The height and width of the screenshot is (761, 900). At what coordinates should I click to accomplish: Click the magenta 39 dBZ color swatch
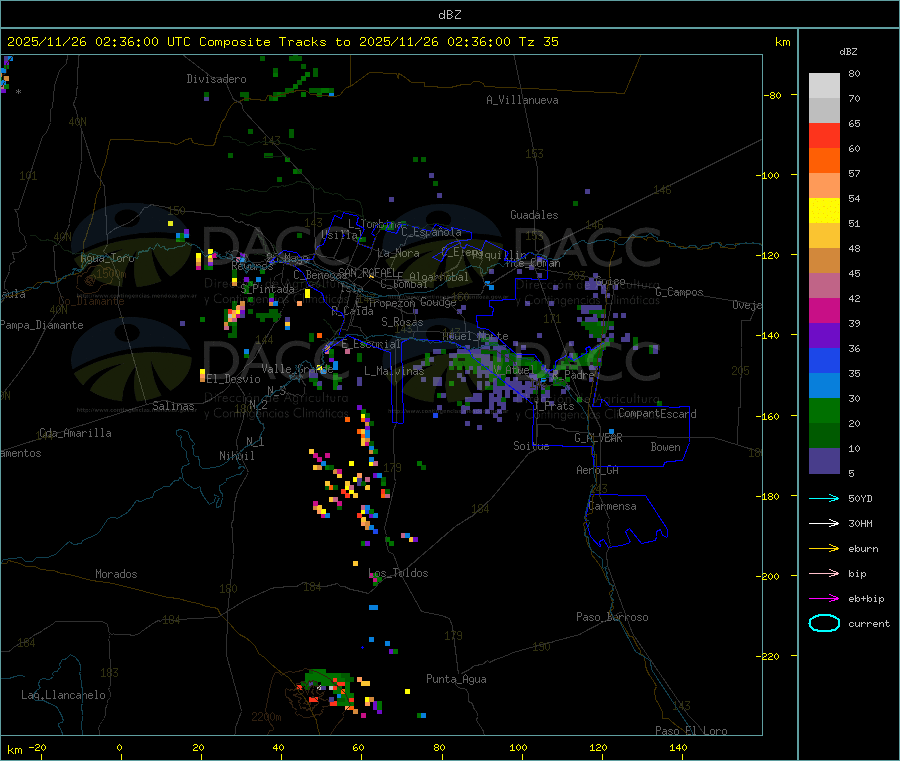(824, 311)
